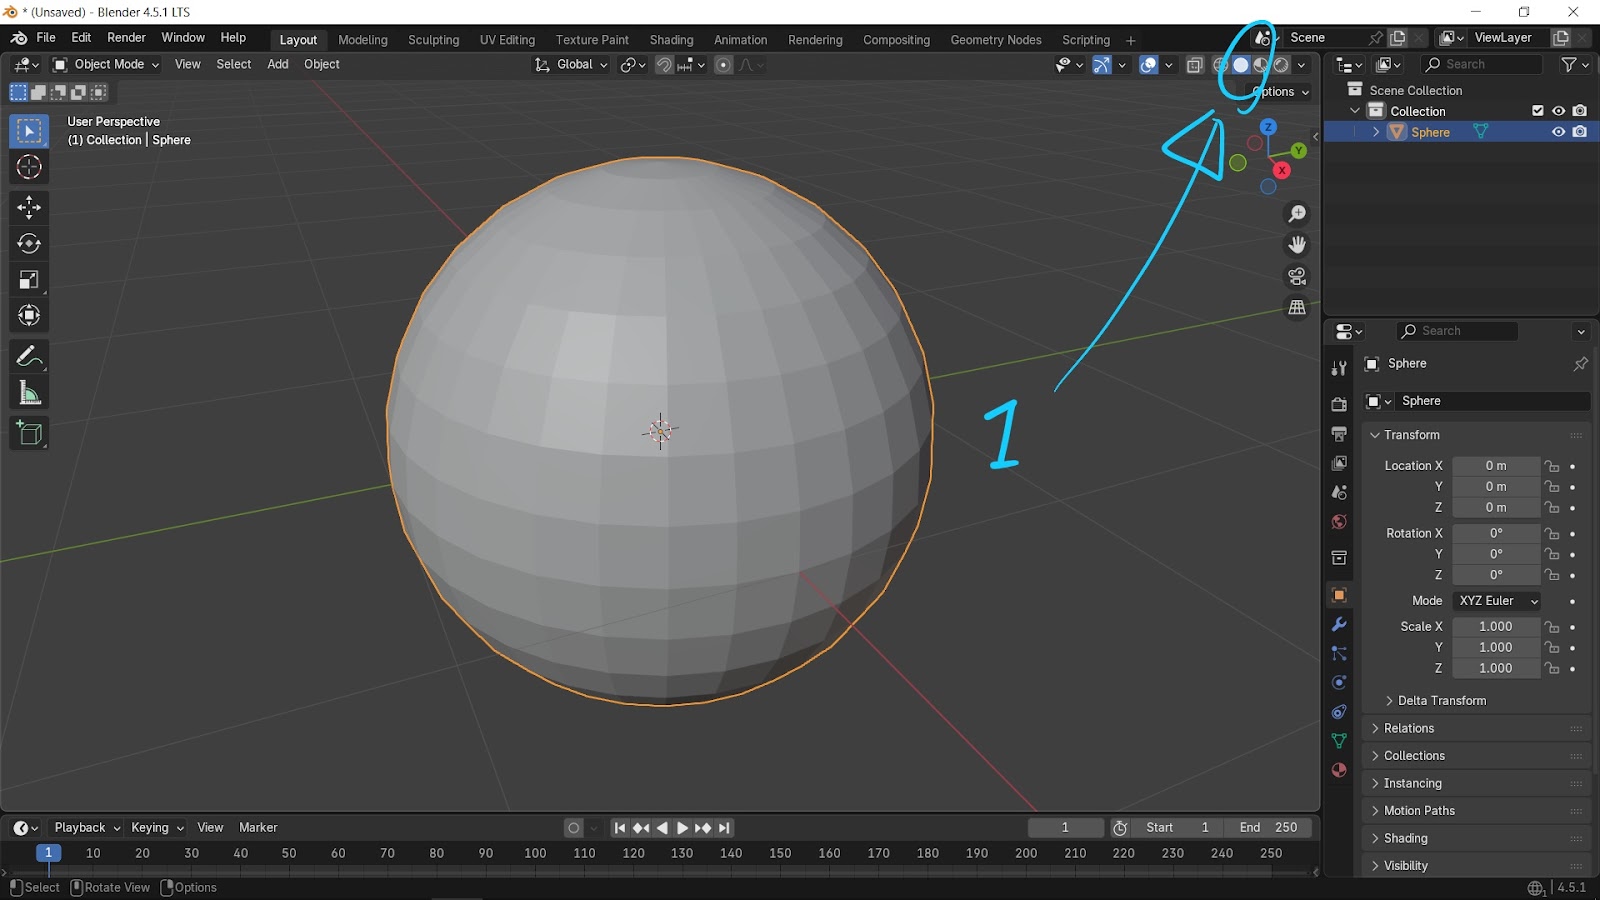Screen dimensions: 1600x900
Task: Select the Annotate pencil tool
Action: 29,357
